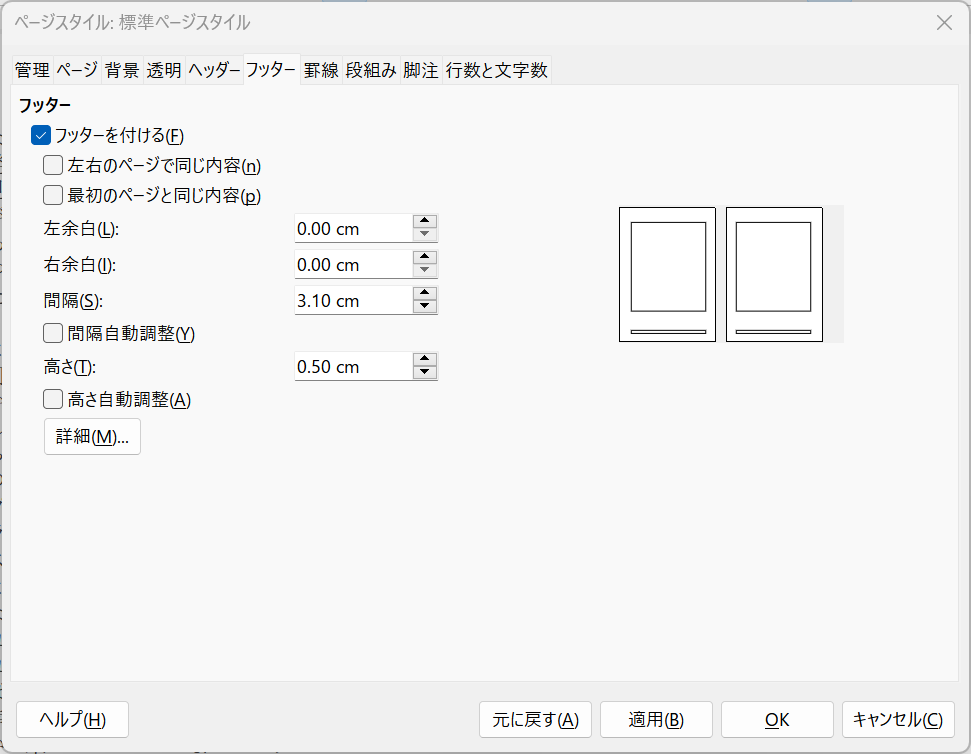Click the 左余白 value field
This screenshot has height=754, width=971.
coord(353,228)
